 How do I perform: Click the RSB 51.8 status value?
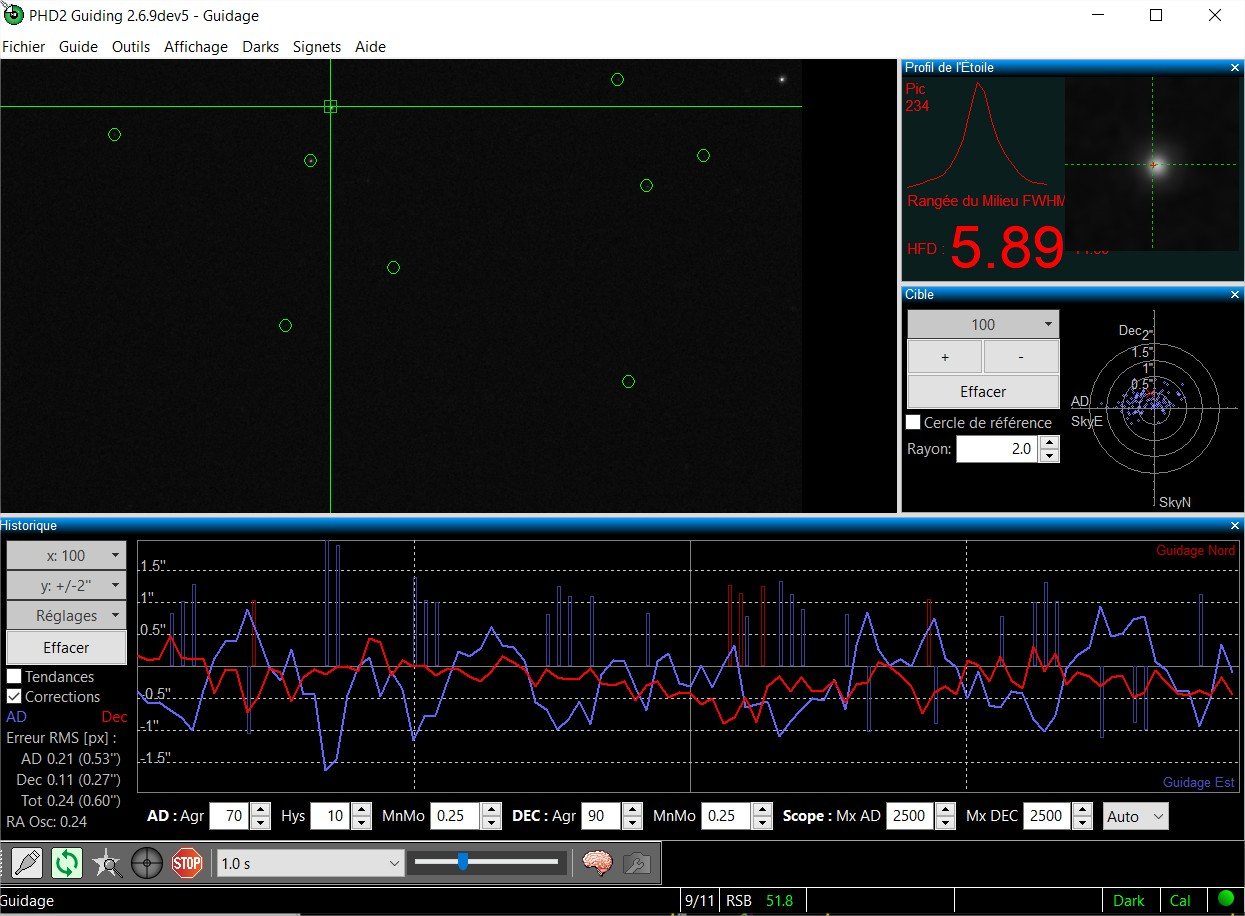point(759,900)
